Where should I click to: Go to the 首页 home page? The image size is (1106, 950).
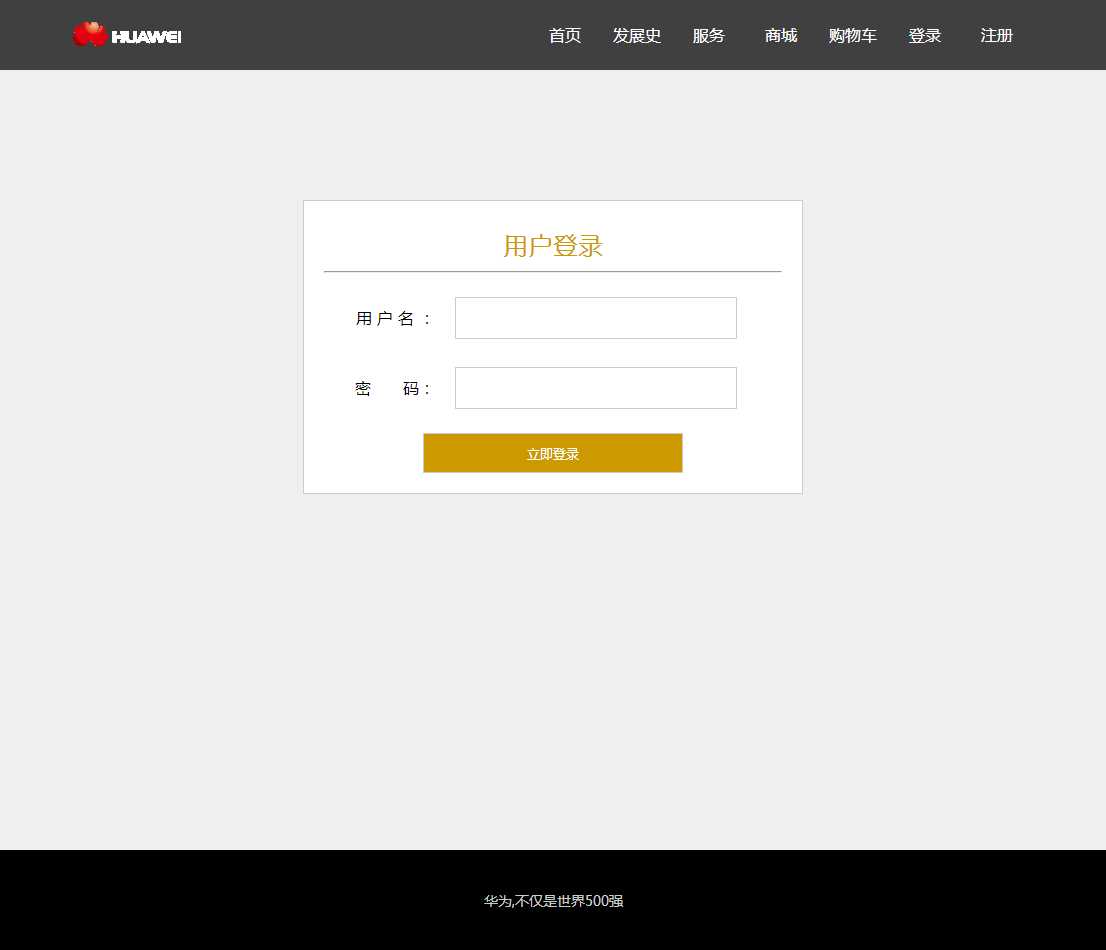click(x=565, y=36)
